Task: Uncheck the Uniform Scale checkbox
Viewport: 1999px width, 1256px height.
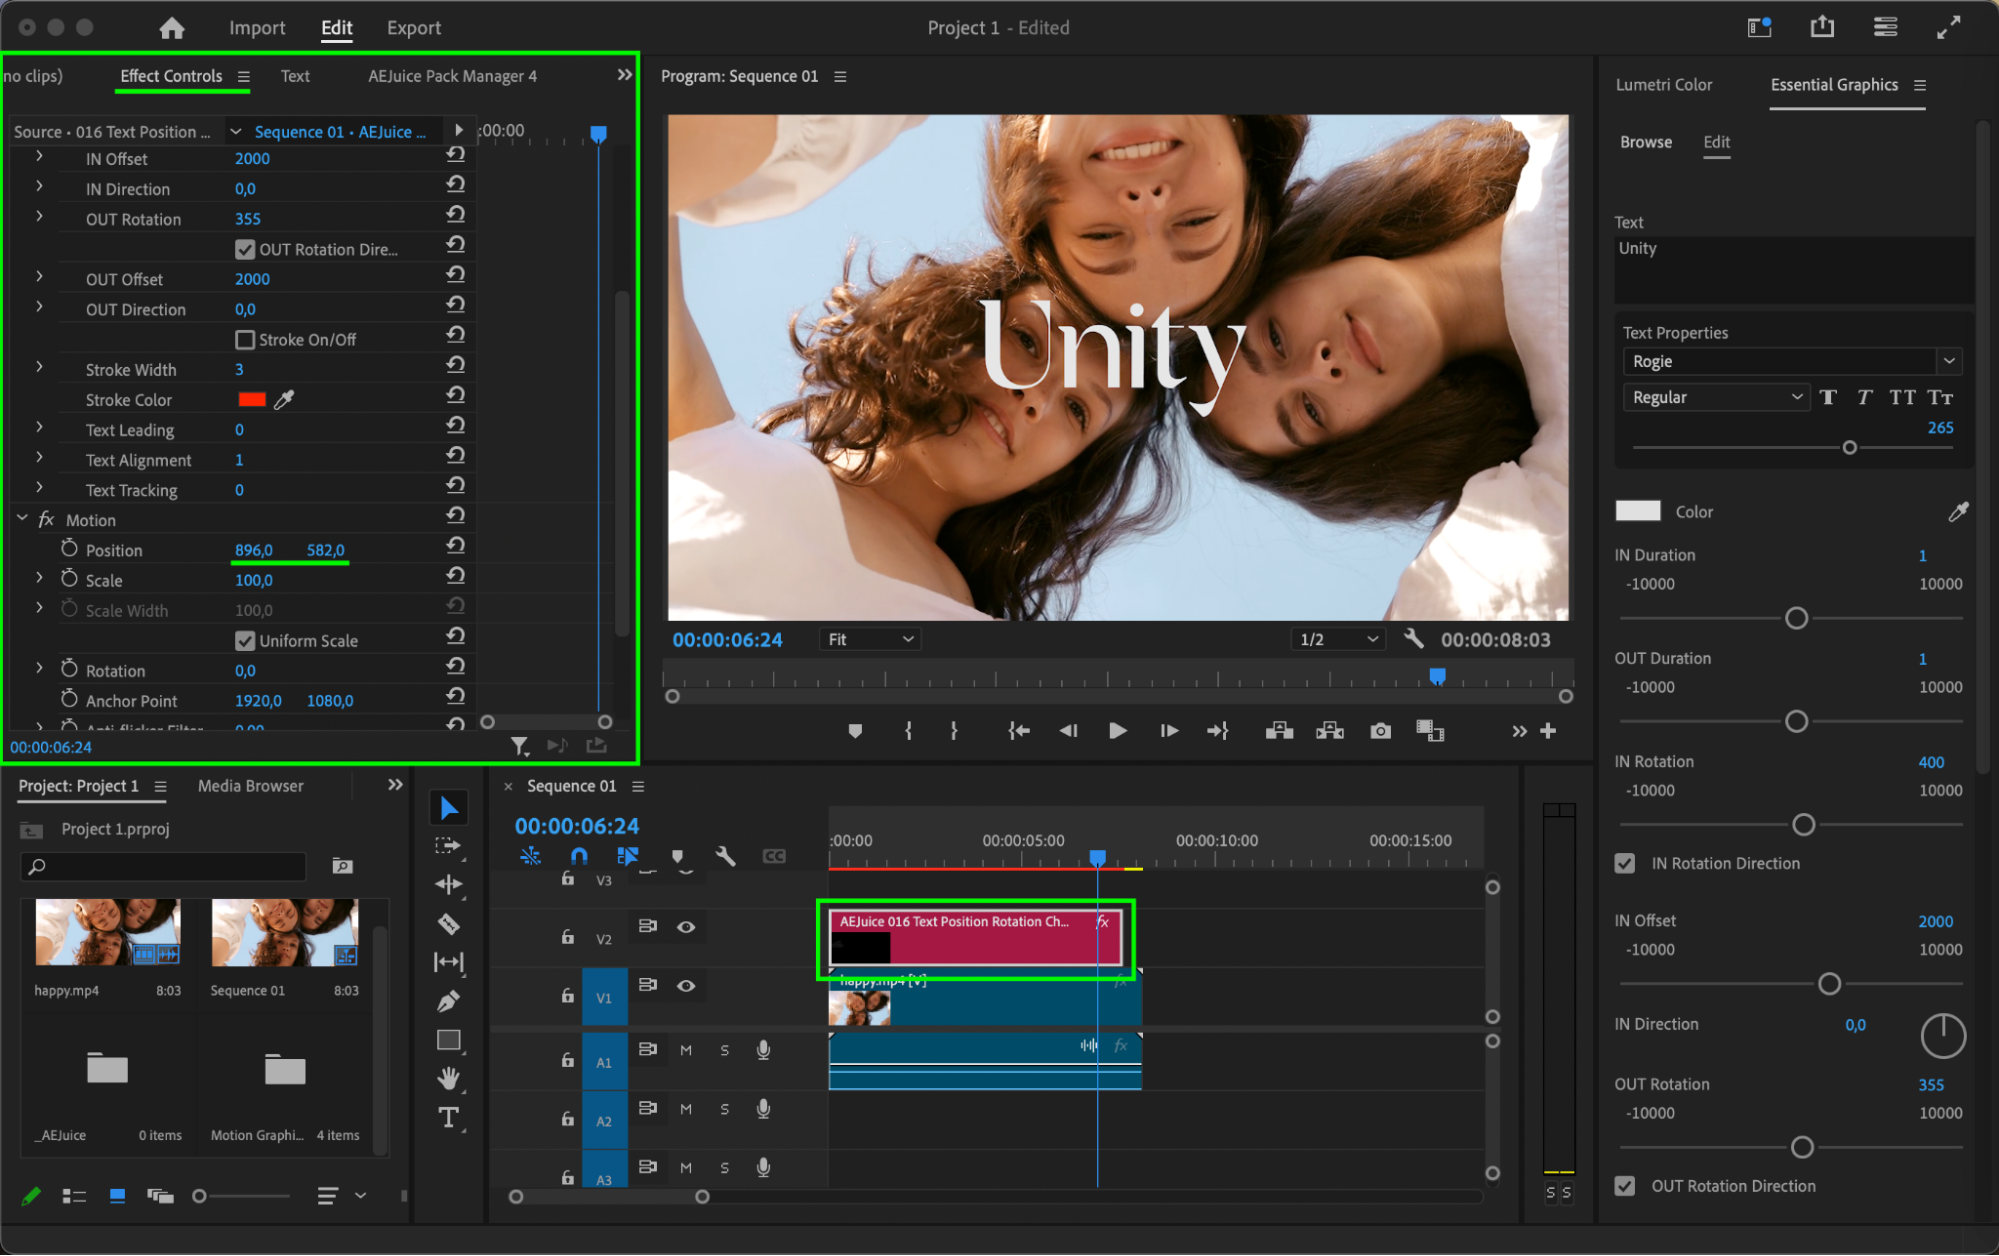Action: click(x=244, y=641)
